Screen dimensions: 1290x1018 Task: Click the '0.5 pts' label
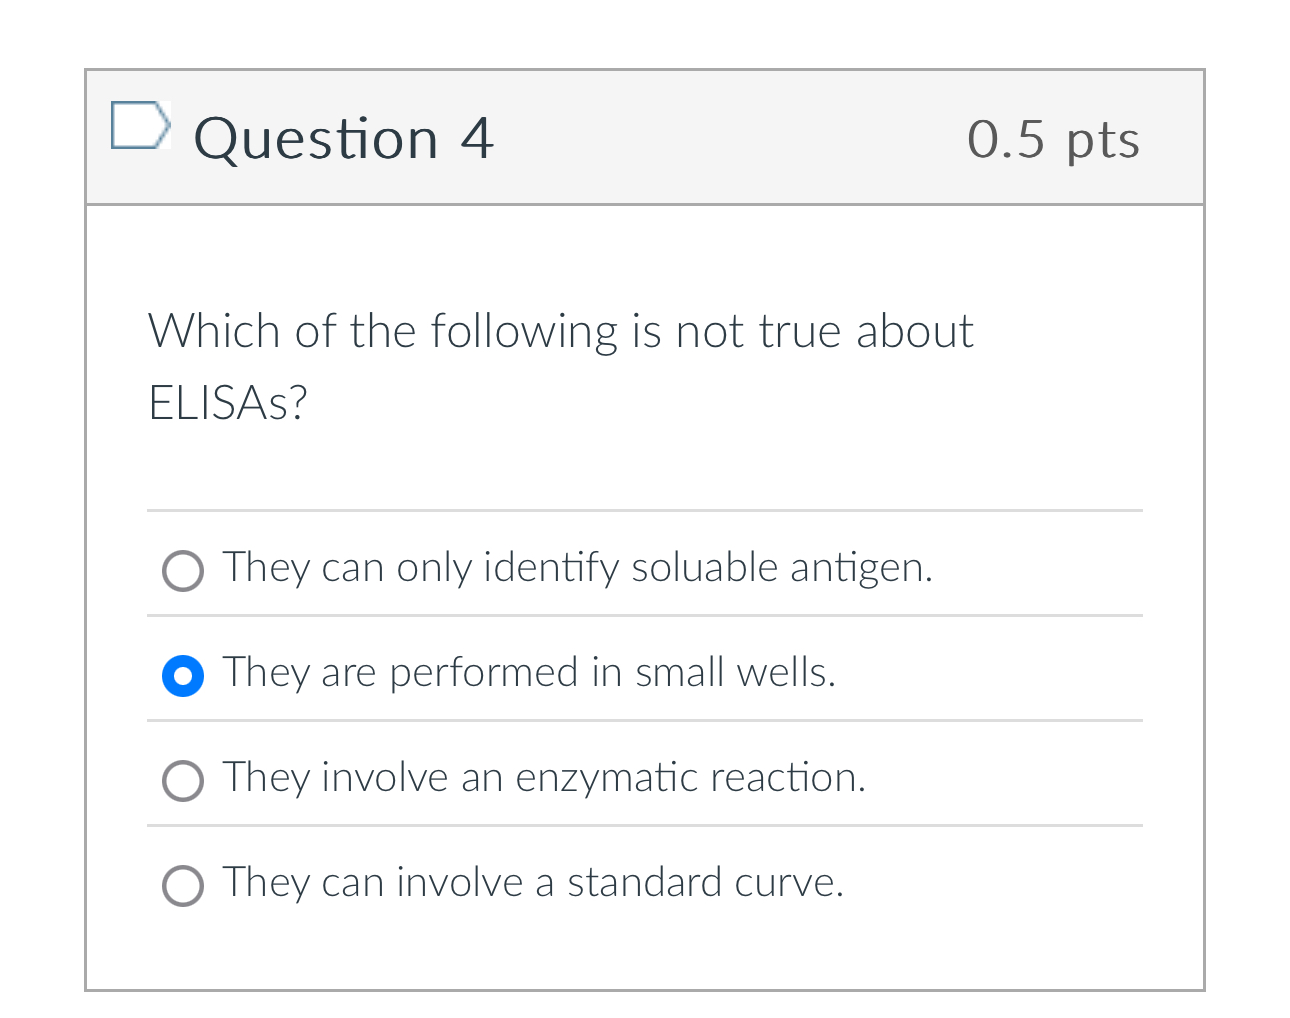tap(1053, 140)
